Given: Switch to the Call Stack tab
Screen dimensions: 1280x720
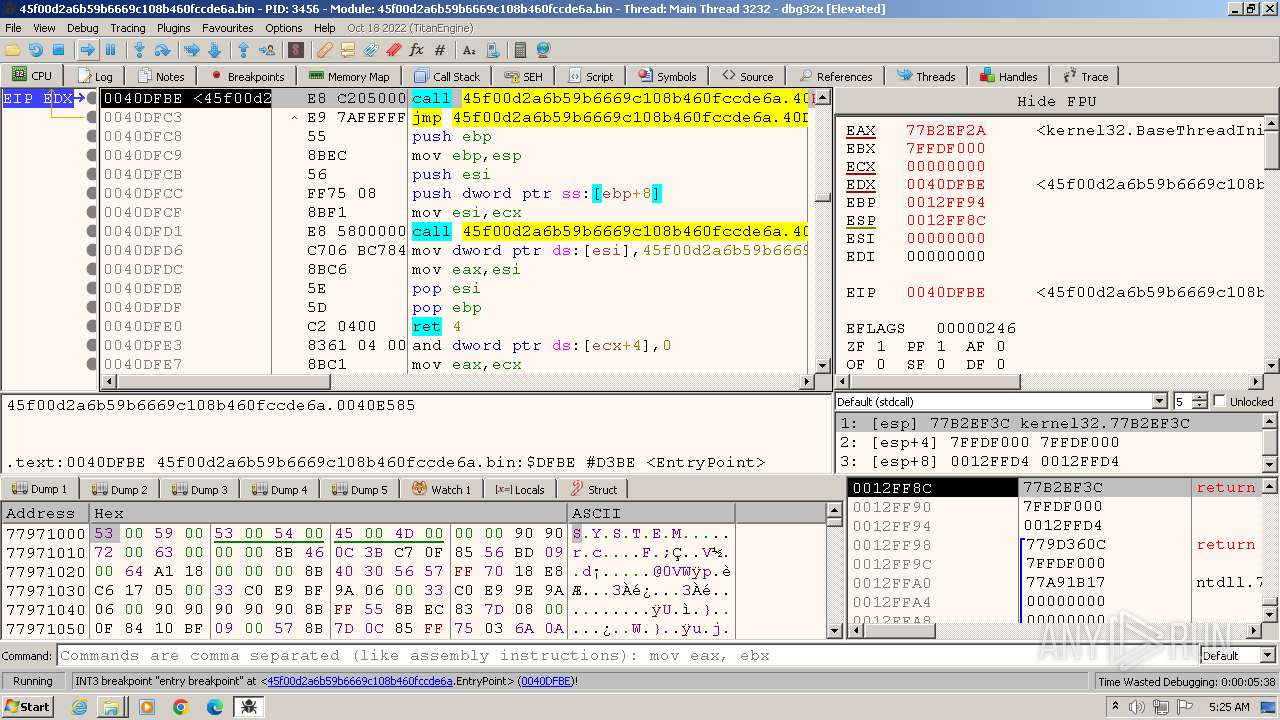Looking at the screenshot, I should [446, 76].
